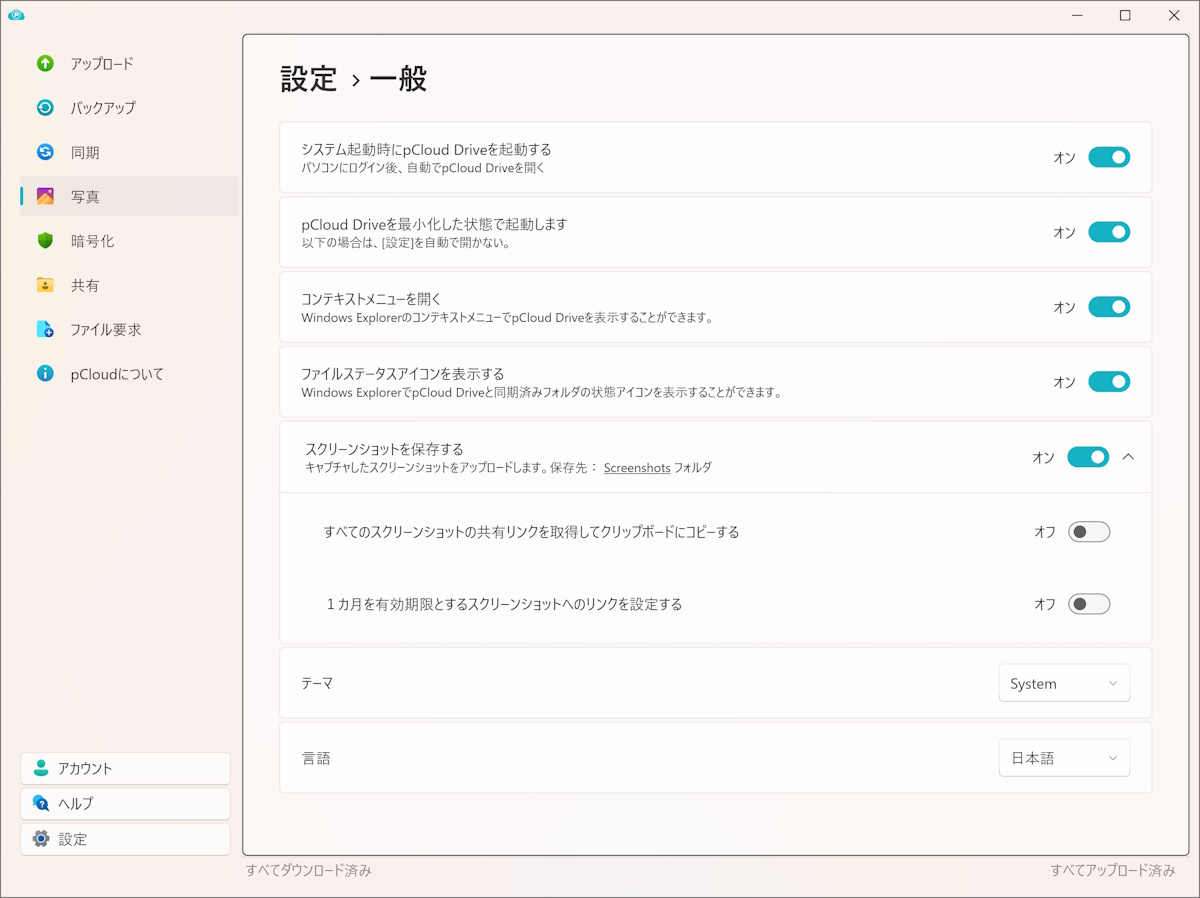Open the 設定 menu item
Viewport: 1200px width, 898px height.
124,839
